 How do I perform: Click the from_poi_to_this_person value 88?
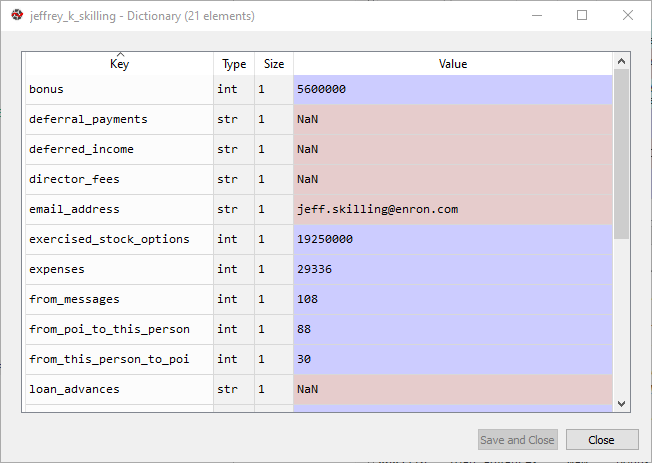coord(452,329)
